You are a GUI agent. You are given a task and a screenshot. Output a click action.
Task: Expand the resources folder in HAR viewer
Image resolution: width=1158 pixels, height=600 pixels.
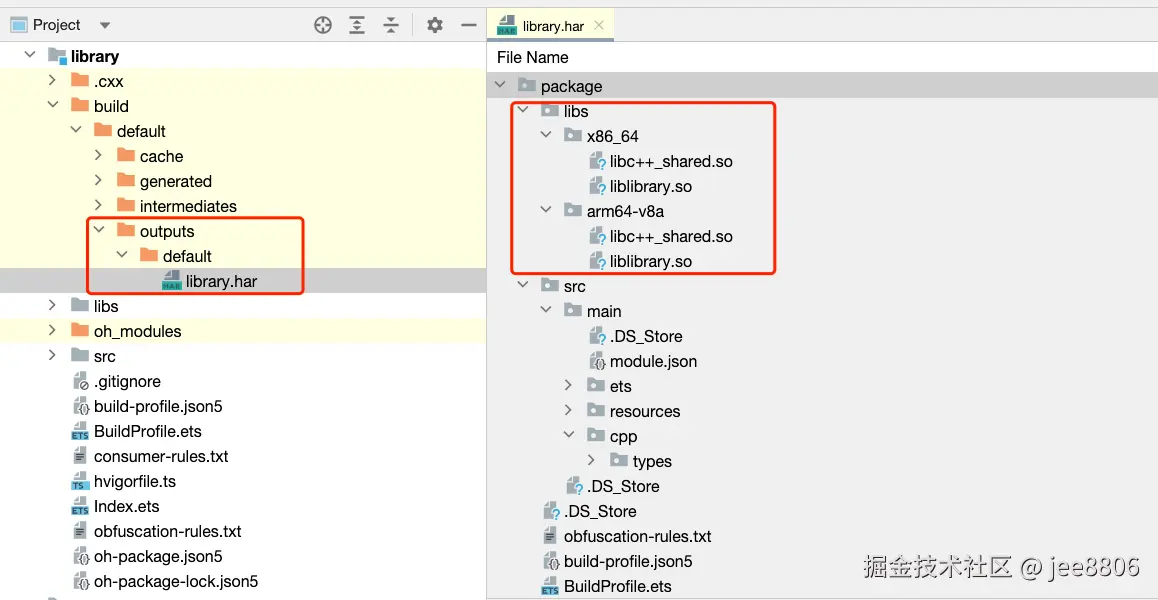(x=569, y=411)
